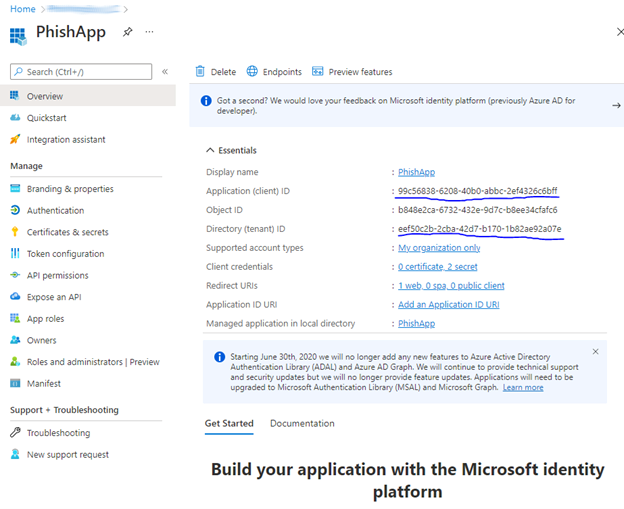The width and height of the screenshot is (624, 509).
Task: Open Expose an API page
Action: pyautogui.click(x=54, y=297)
